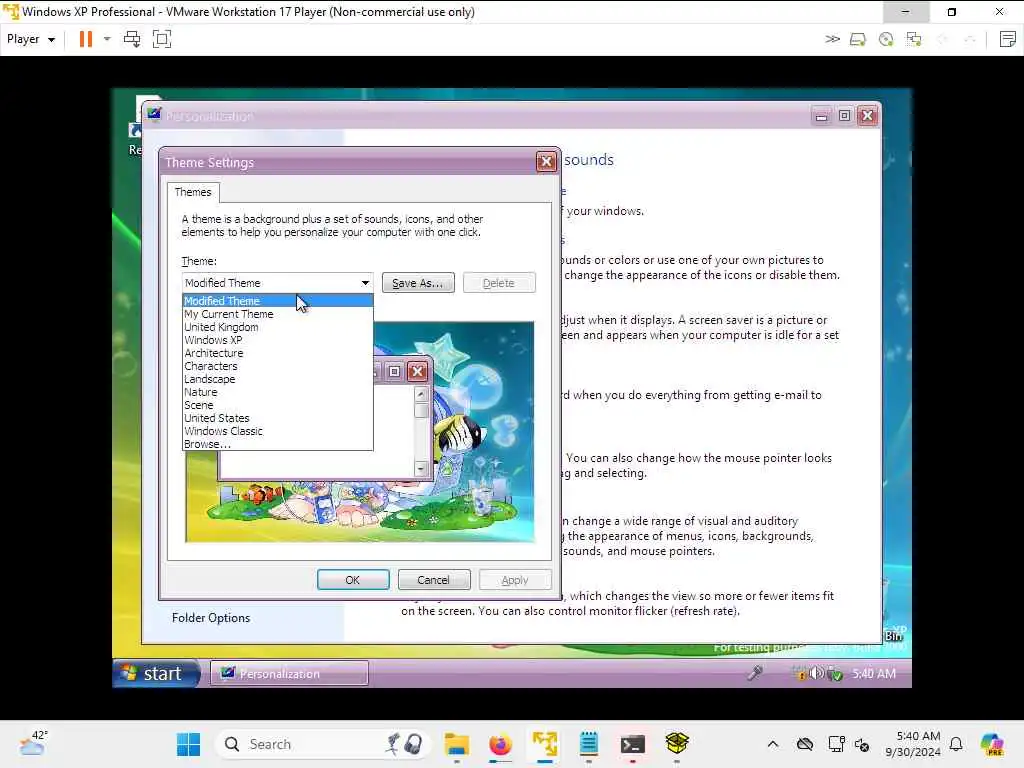Open Folder Options in the Personalization window

tap(211, 618)
